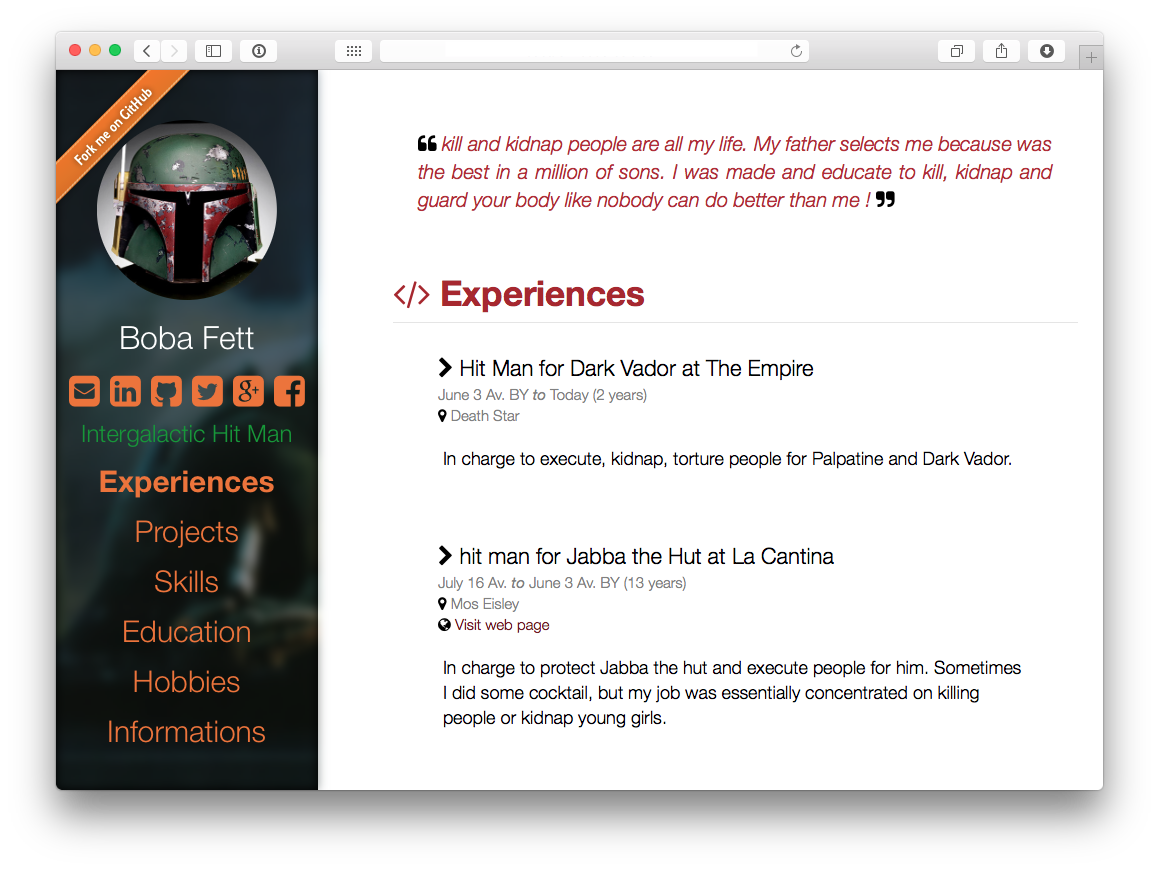Click the Boba Fett helmet avatar
Viewport: 1159px width, 870px height.
point(187,210)
